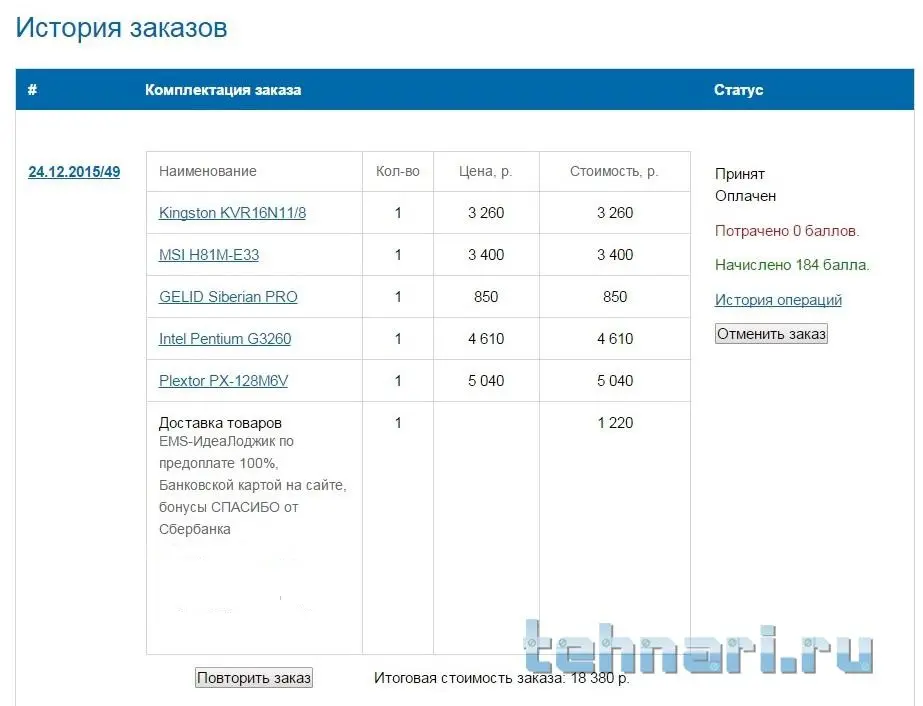This screenshot has width=923, height=706.
Task: Select the Банковской картой на сайте text
Action: tap(253, 485)
